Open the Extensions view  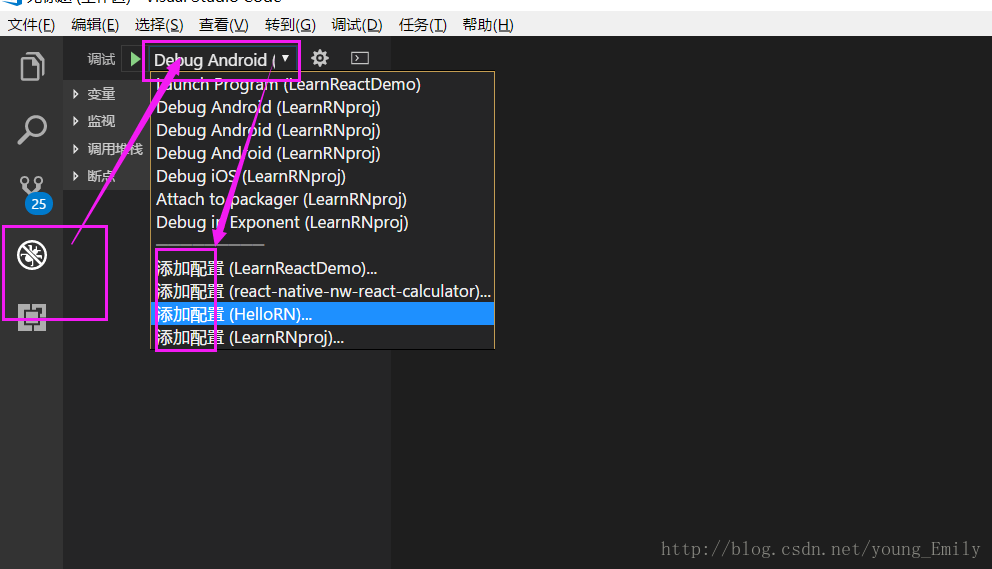(32, 317)
